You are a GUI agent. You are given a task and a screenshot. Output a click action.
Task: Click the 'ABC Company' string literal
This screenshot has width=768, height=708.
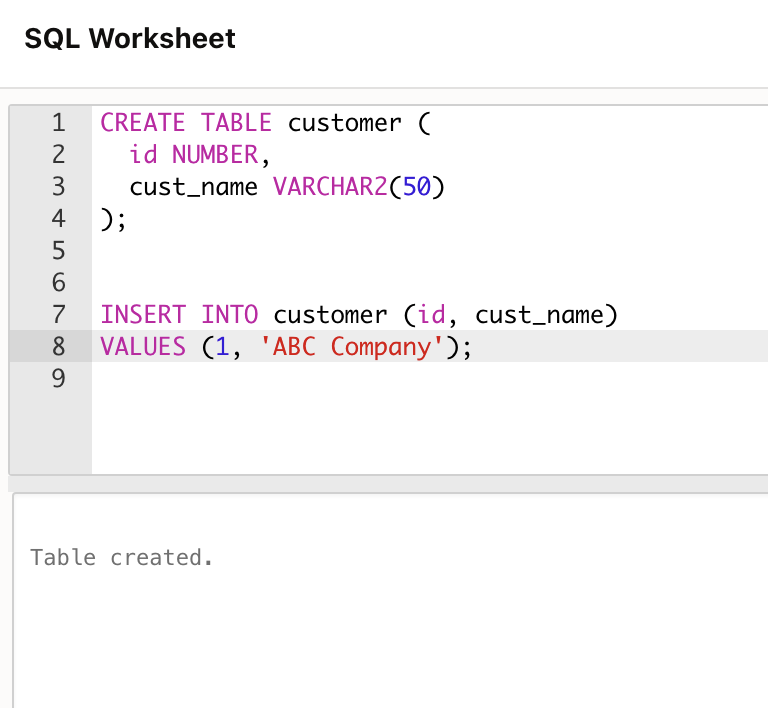pos(351,347)
